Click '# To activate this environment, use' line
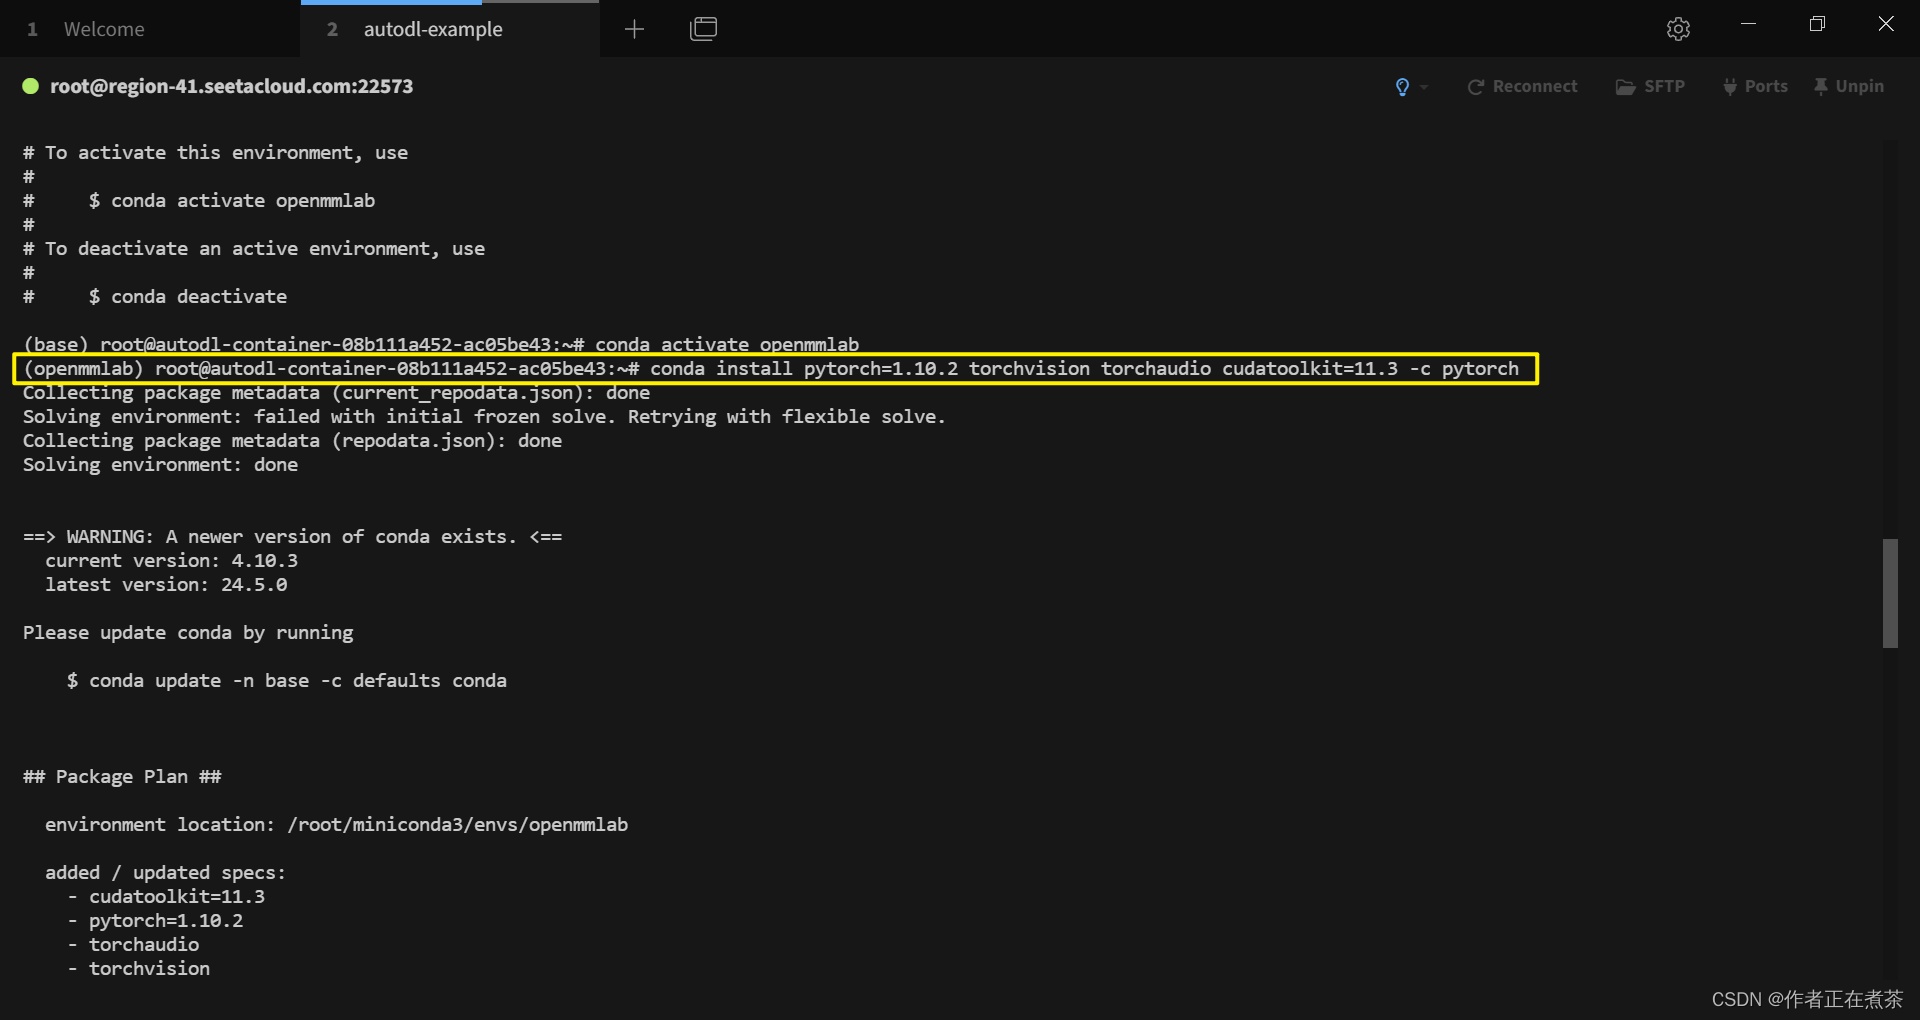The height and width of the screenshot is (1020, 1920). (x=215, y=153)
